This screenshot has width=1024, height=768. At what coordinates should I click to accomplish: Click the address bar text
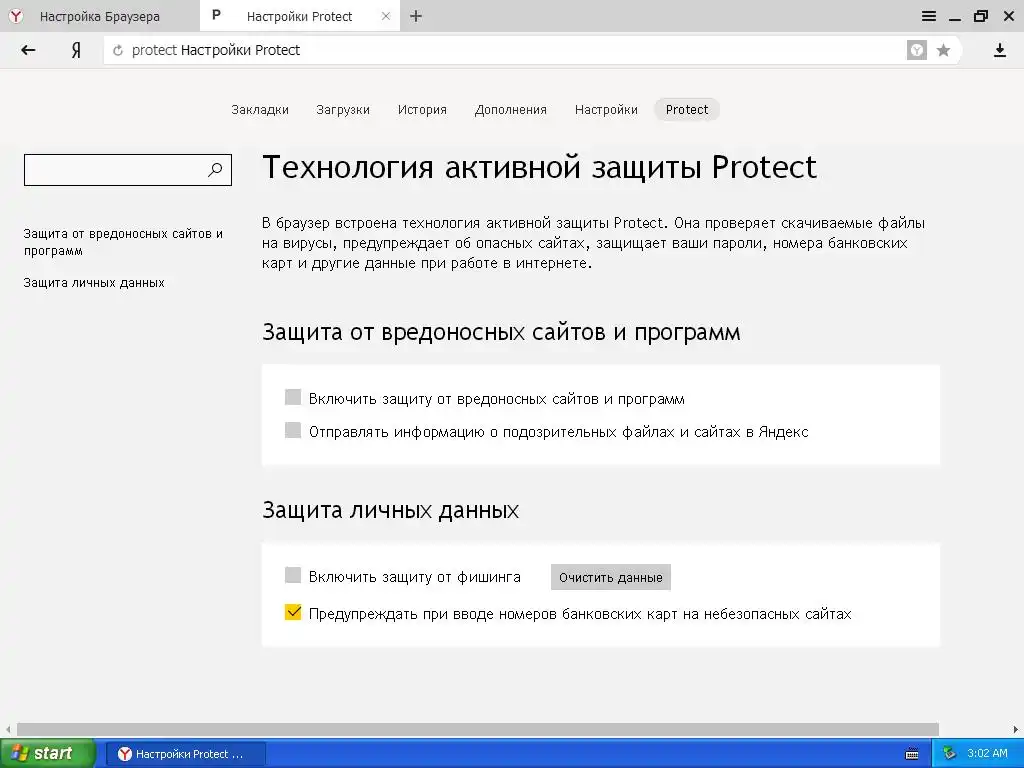pyautogui.click(x=216, y=50)
